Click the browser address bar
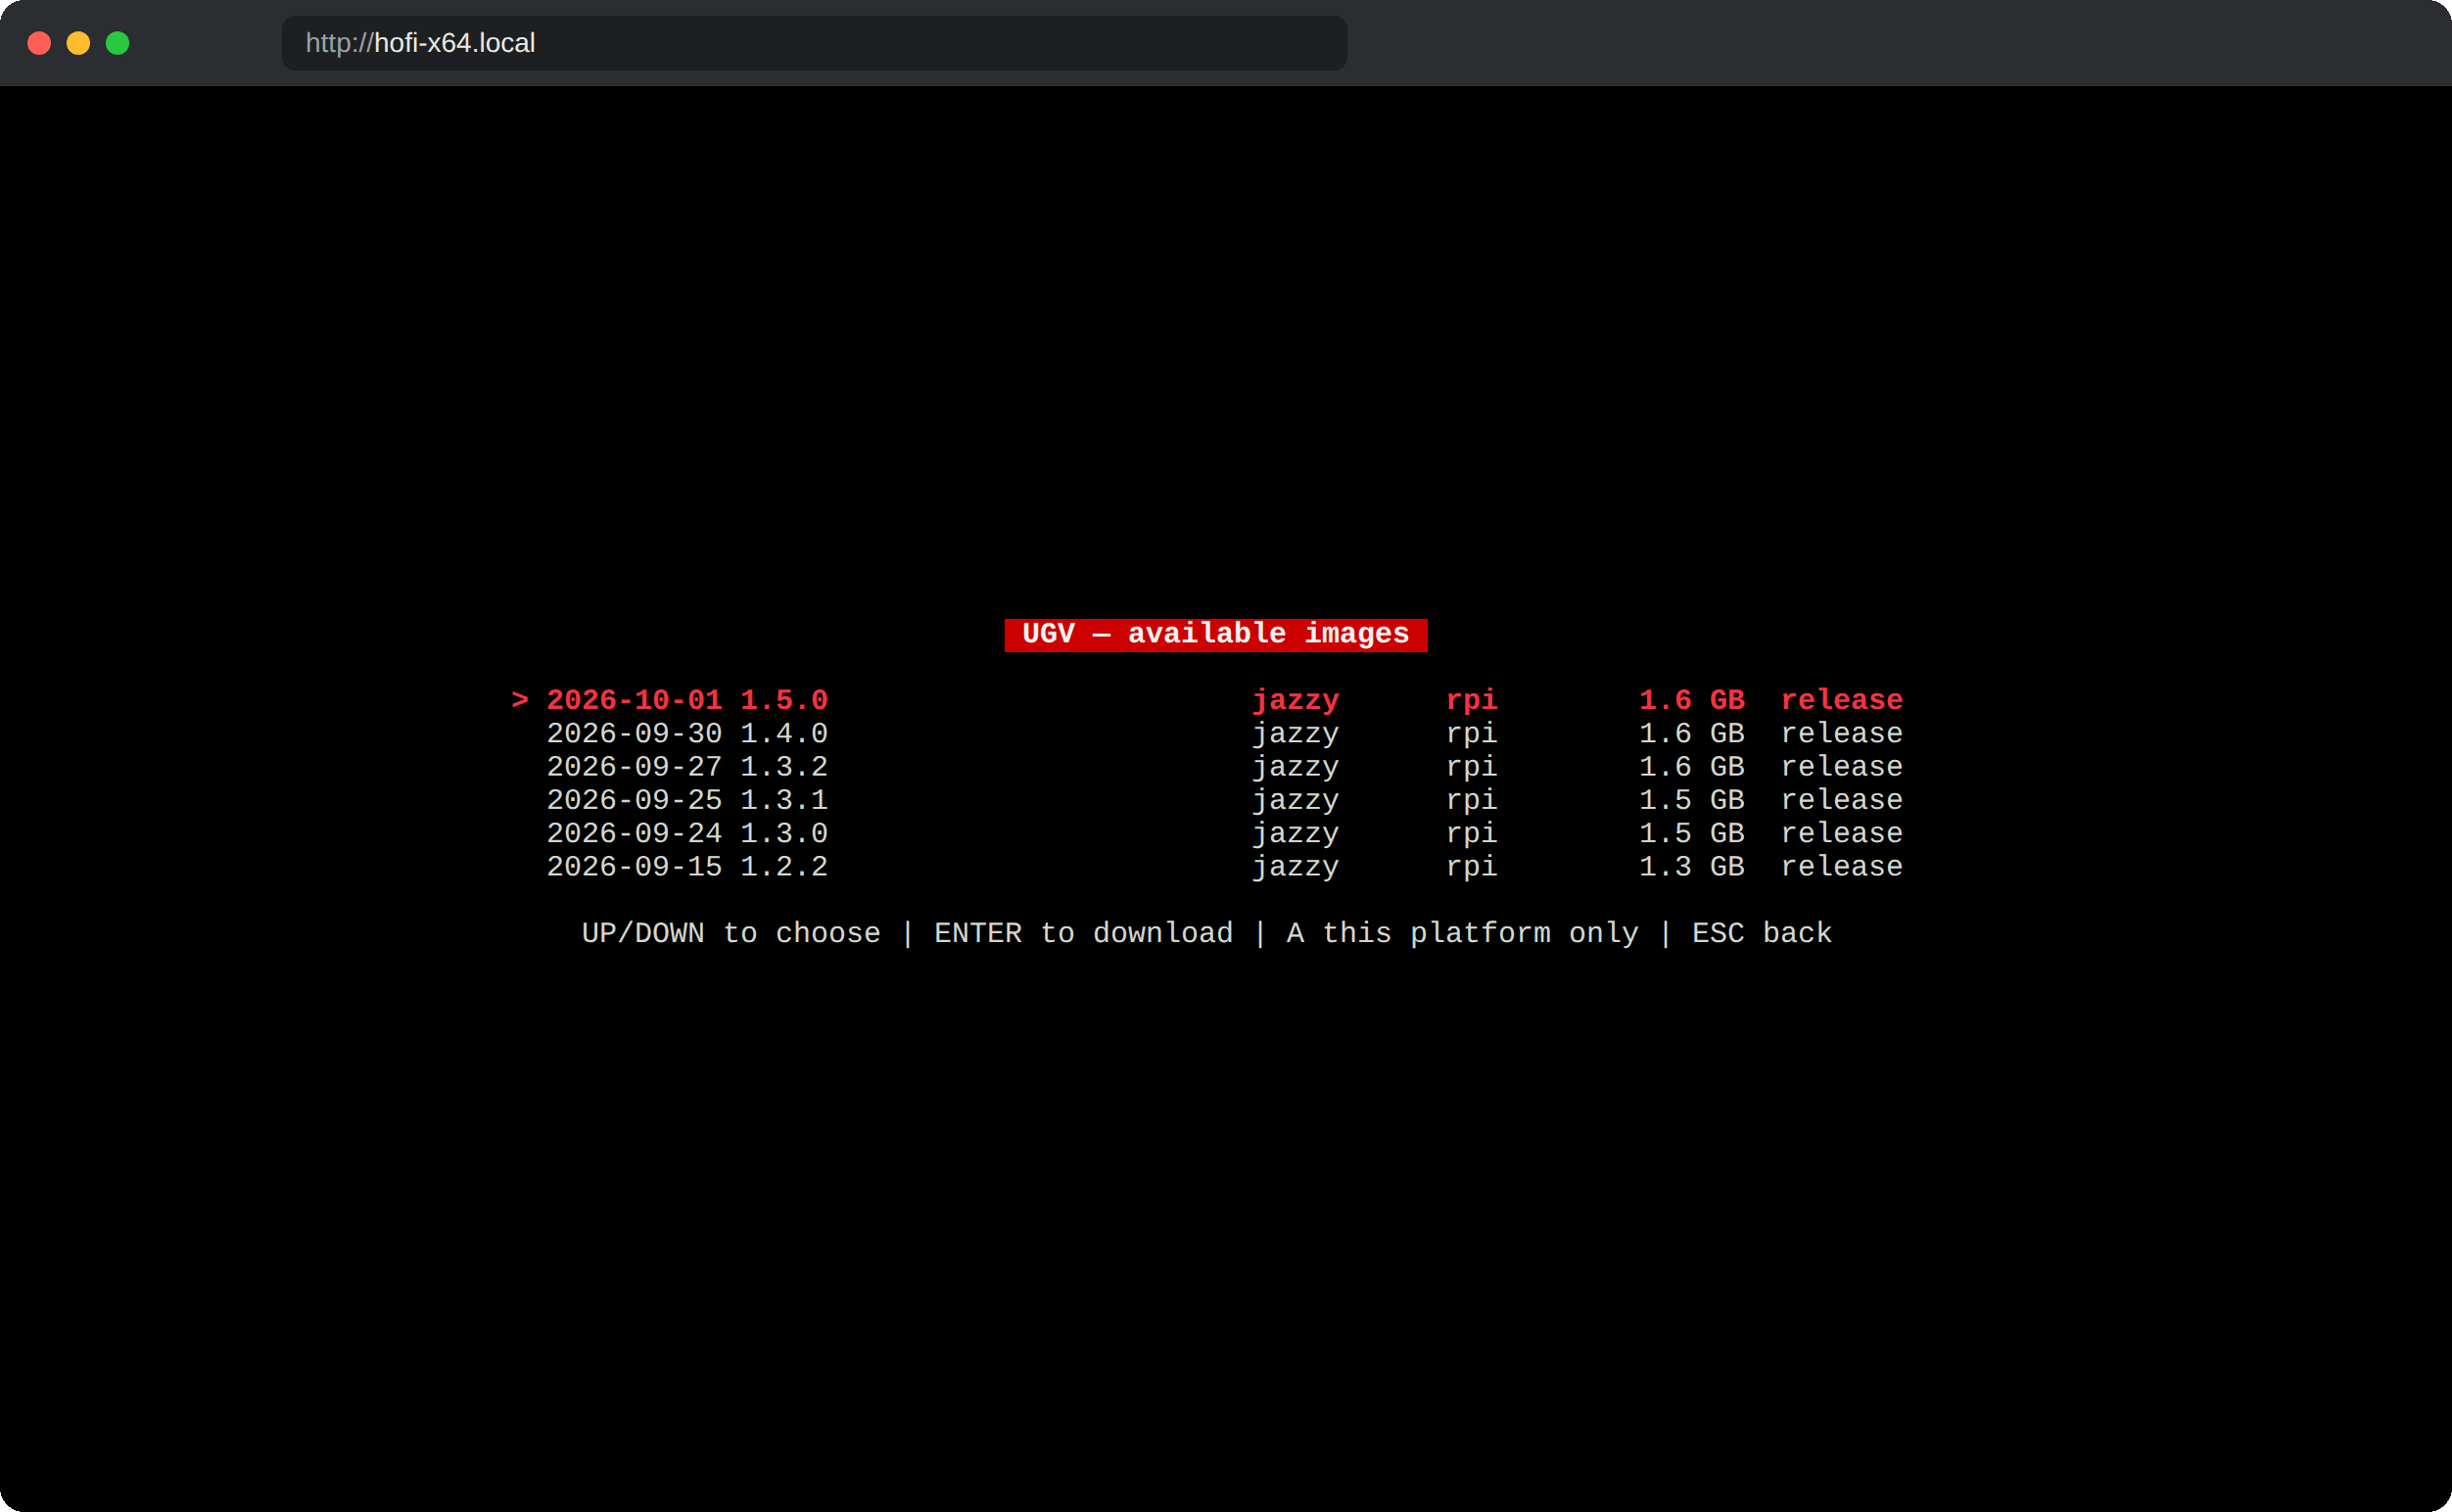This screenshot has width=2452, height=1512. pos(814,43)
